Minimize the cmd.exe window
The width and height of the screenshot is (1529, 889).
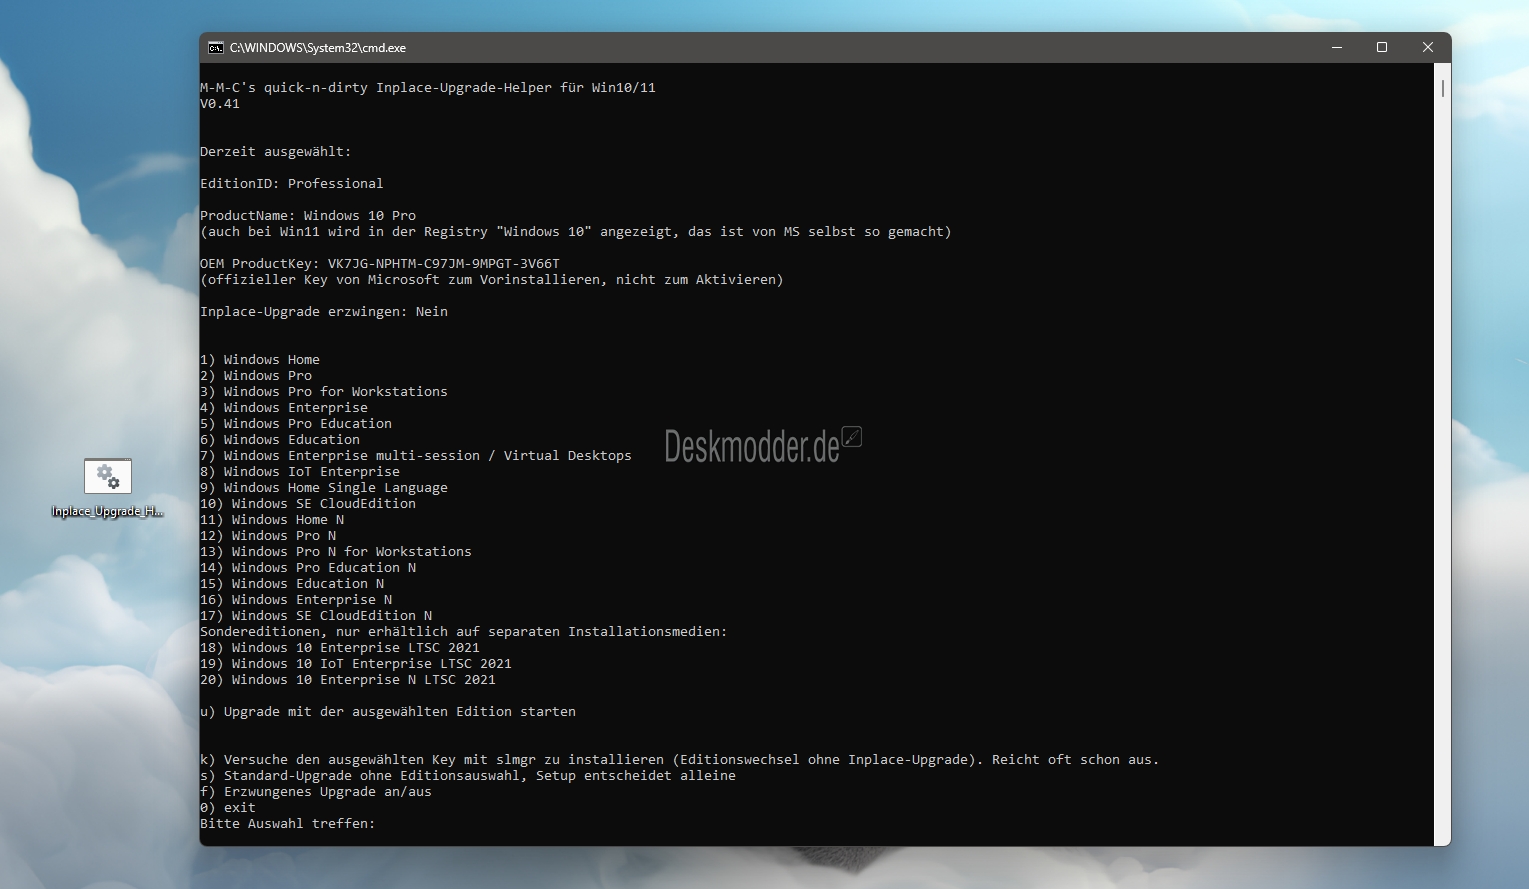[x=1337, y=48]
